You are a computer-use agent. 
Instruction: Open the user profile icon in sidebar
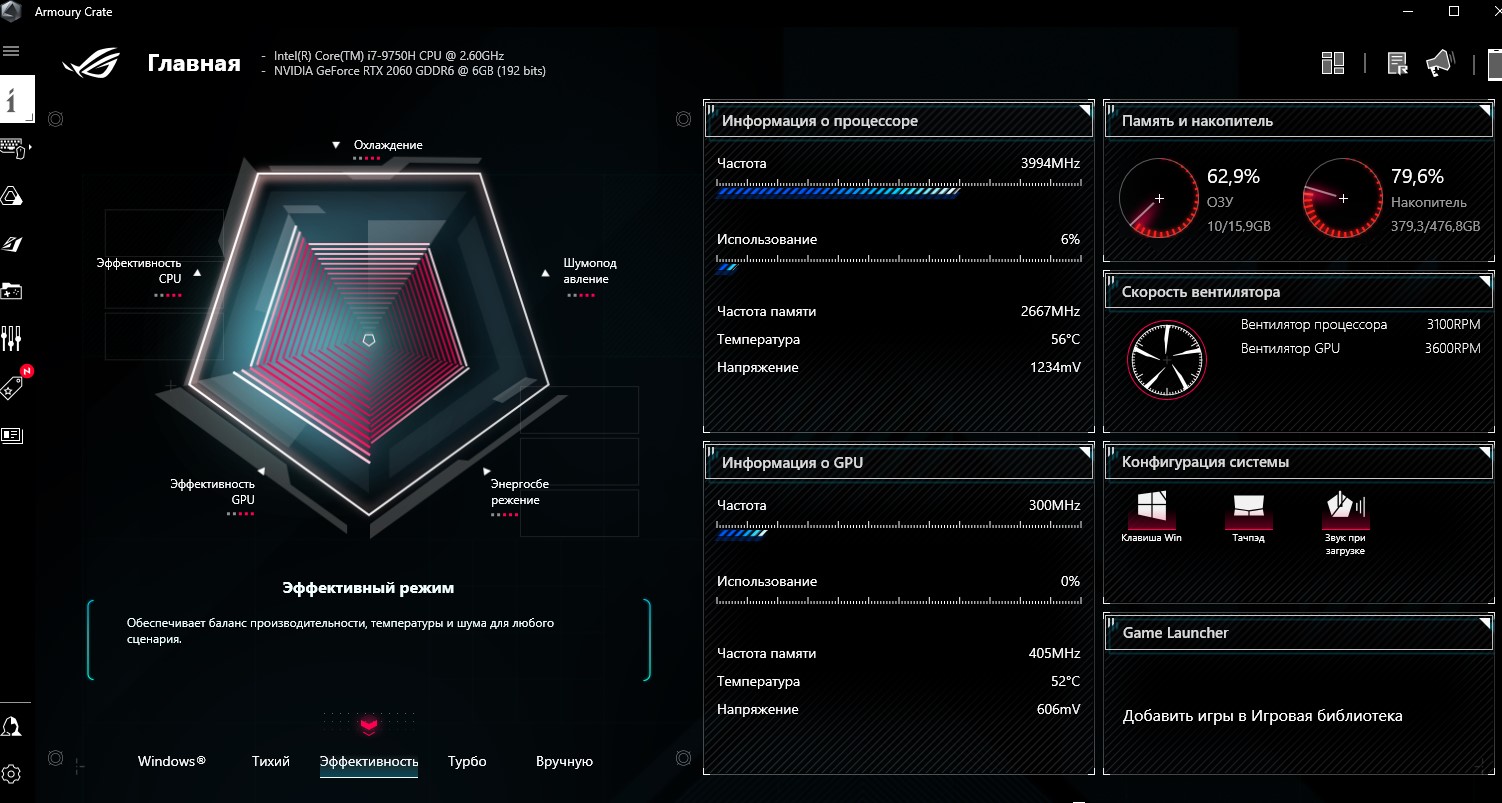pos(12,726)
